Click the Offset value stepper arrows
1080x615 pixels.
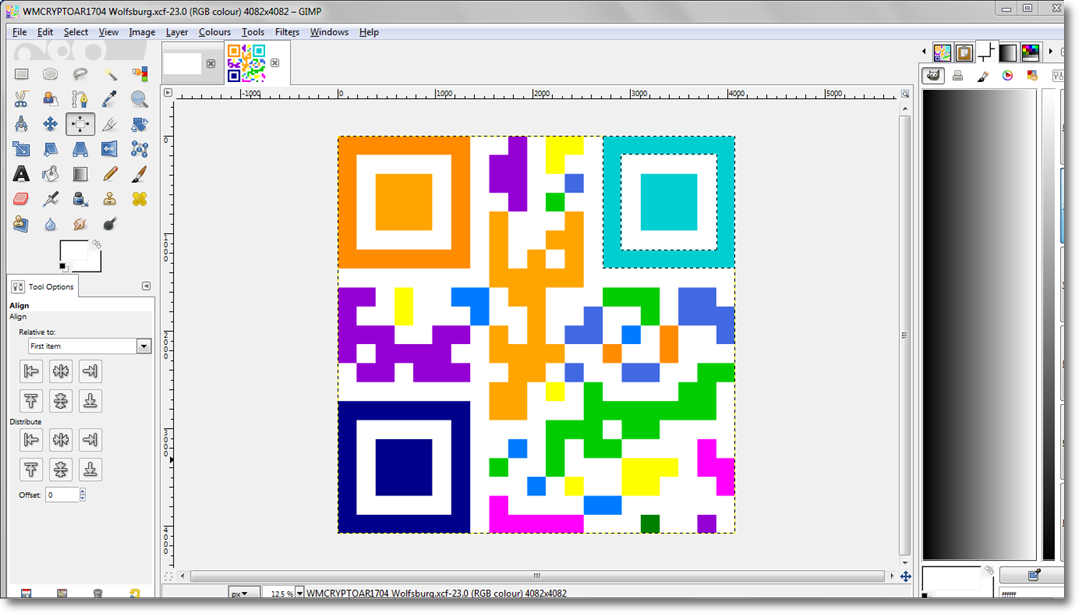83,494
